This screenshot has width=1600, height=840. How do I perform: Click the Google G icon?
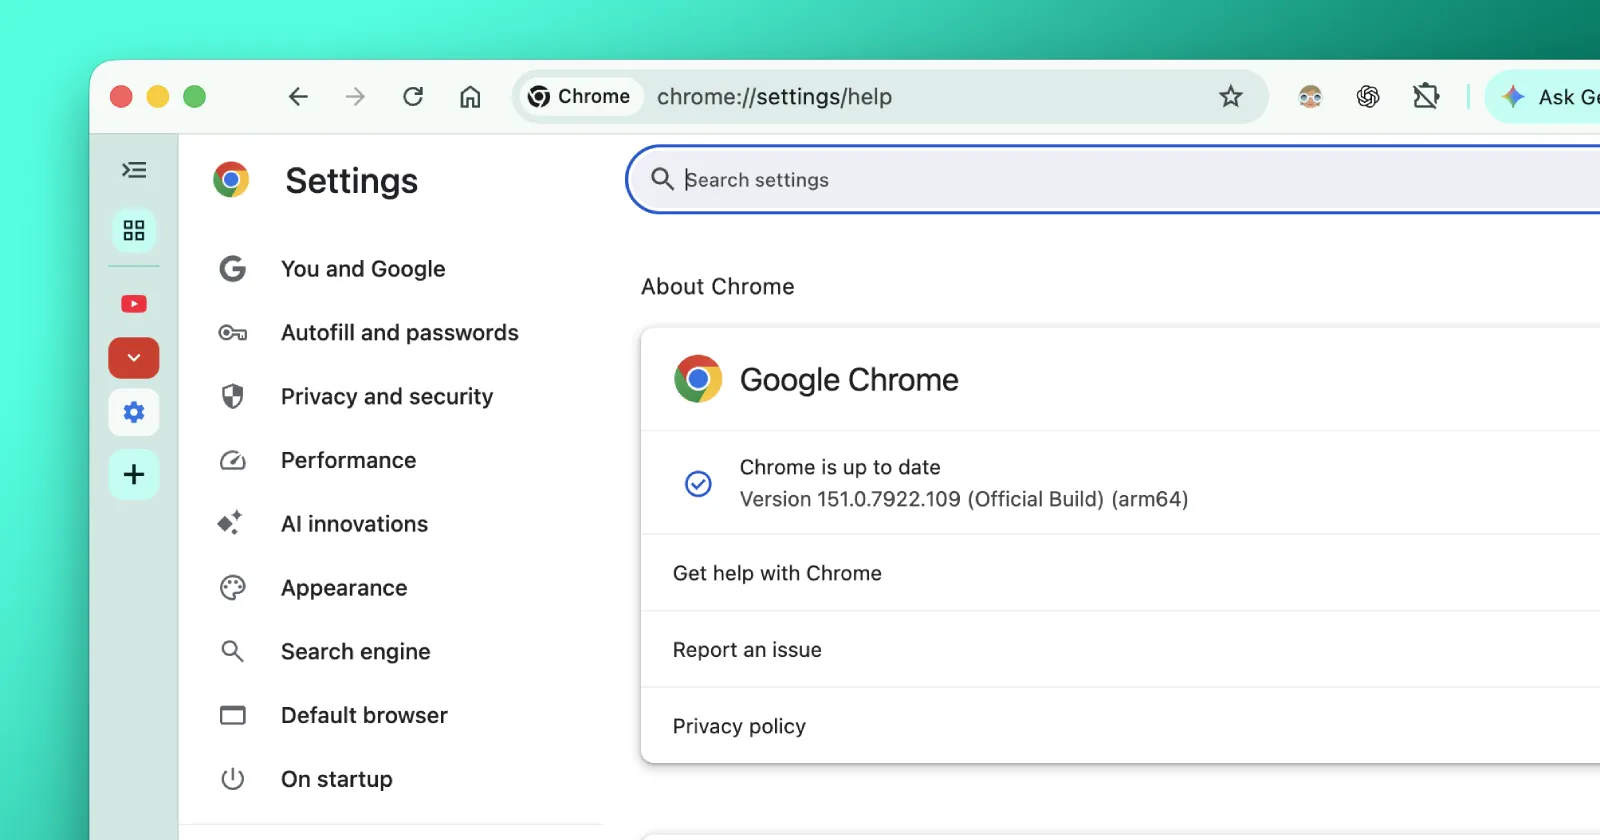[232, 269]
